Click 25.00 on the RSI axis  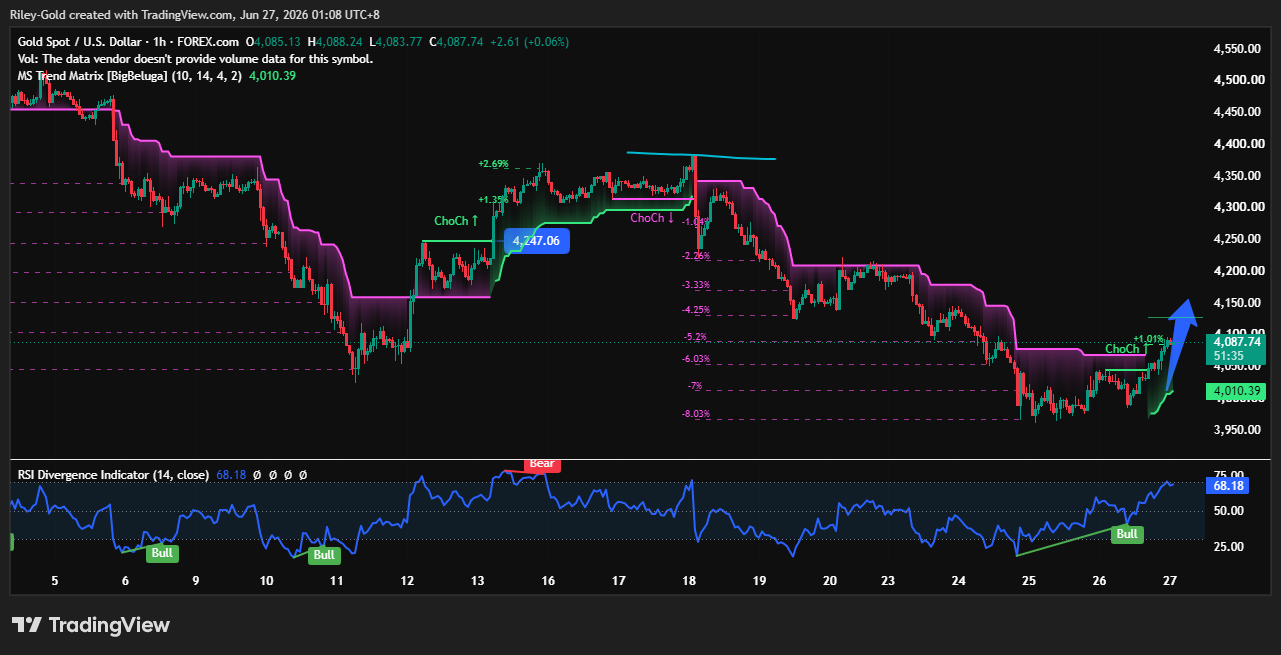1230,547
